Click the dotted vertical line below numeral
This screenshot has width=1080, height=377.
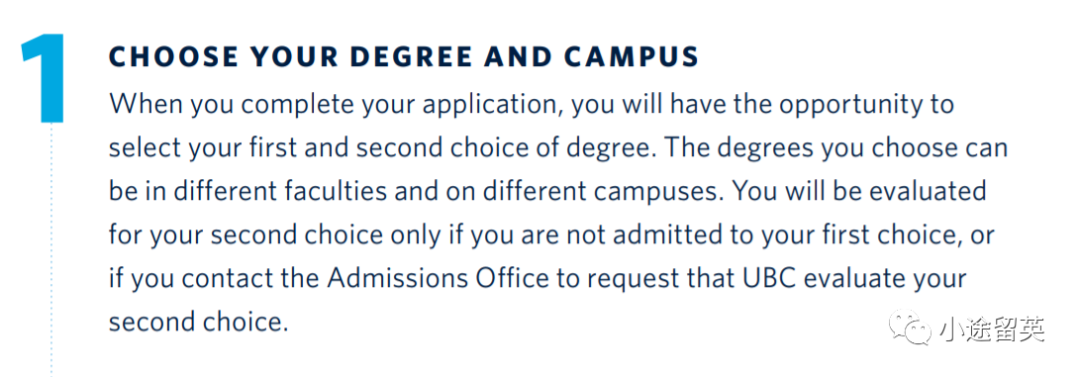(x=51, y=250)
